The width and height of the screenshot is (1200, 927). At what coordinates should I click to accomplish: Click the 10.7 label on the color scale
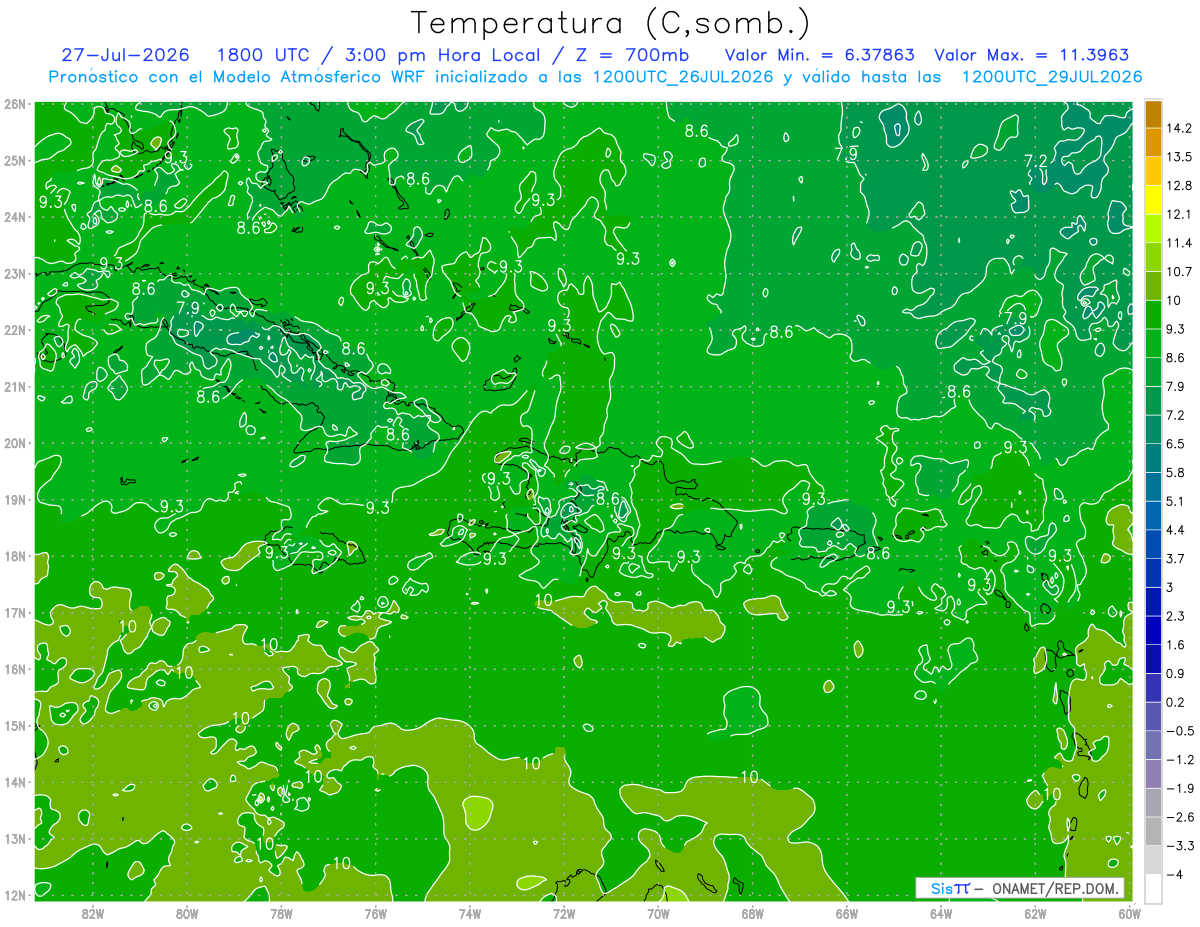(x=1178, y=271)
